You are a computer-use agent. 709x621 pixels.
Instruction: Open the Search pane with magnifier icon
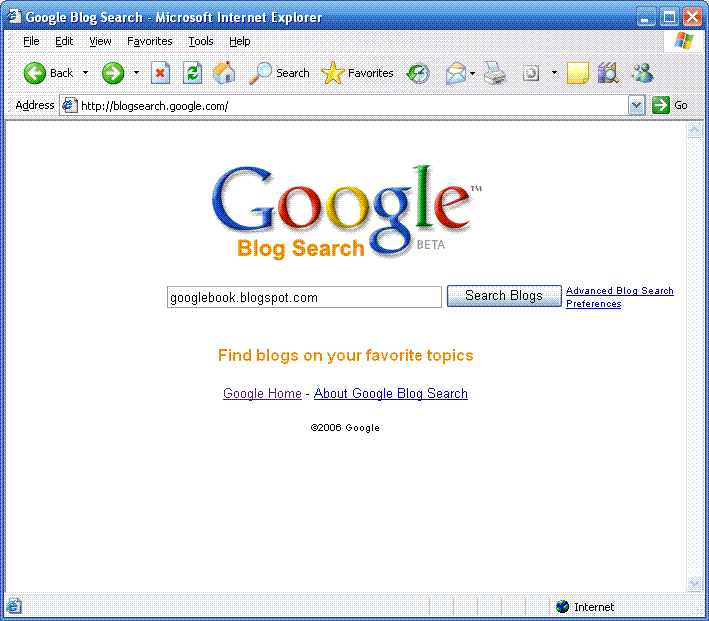point(279,73)
